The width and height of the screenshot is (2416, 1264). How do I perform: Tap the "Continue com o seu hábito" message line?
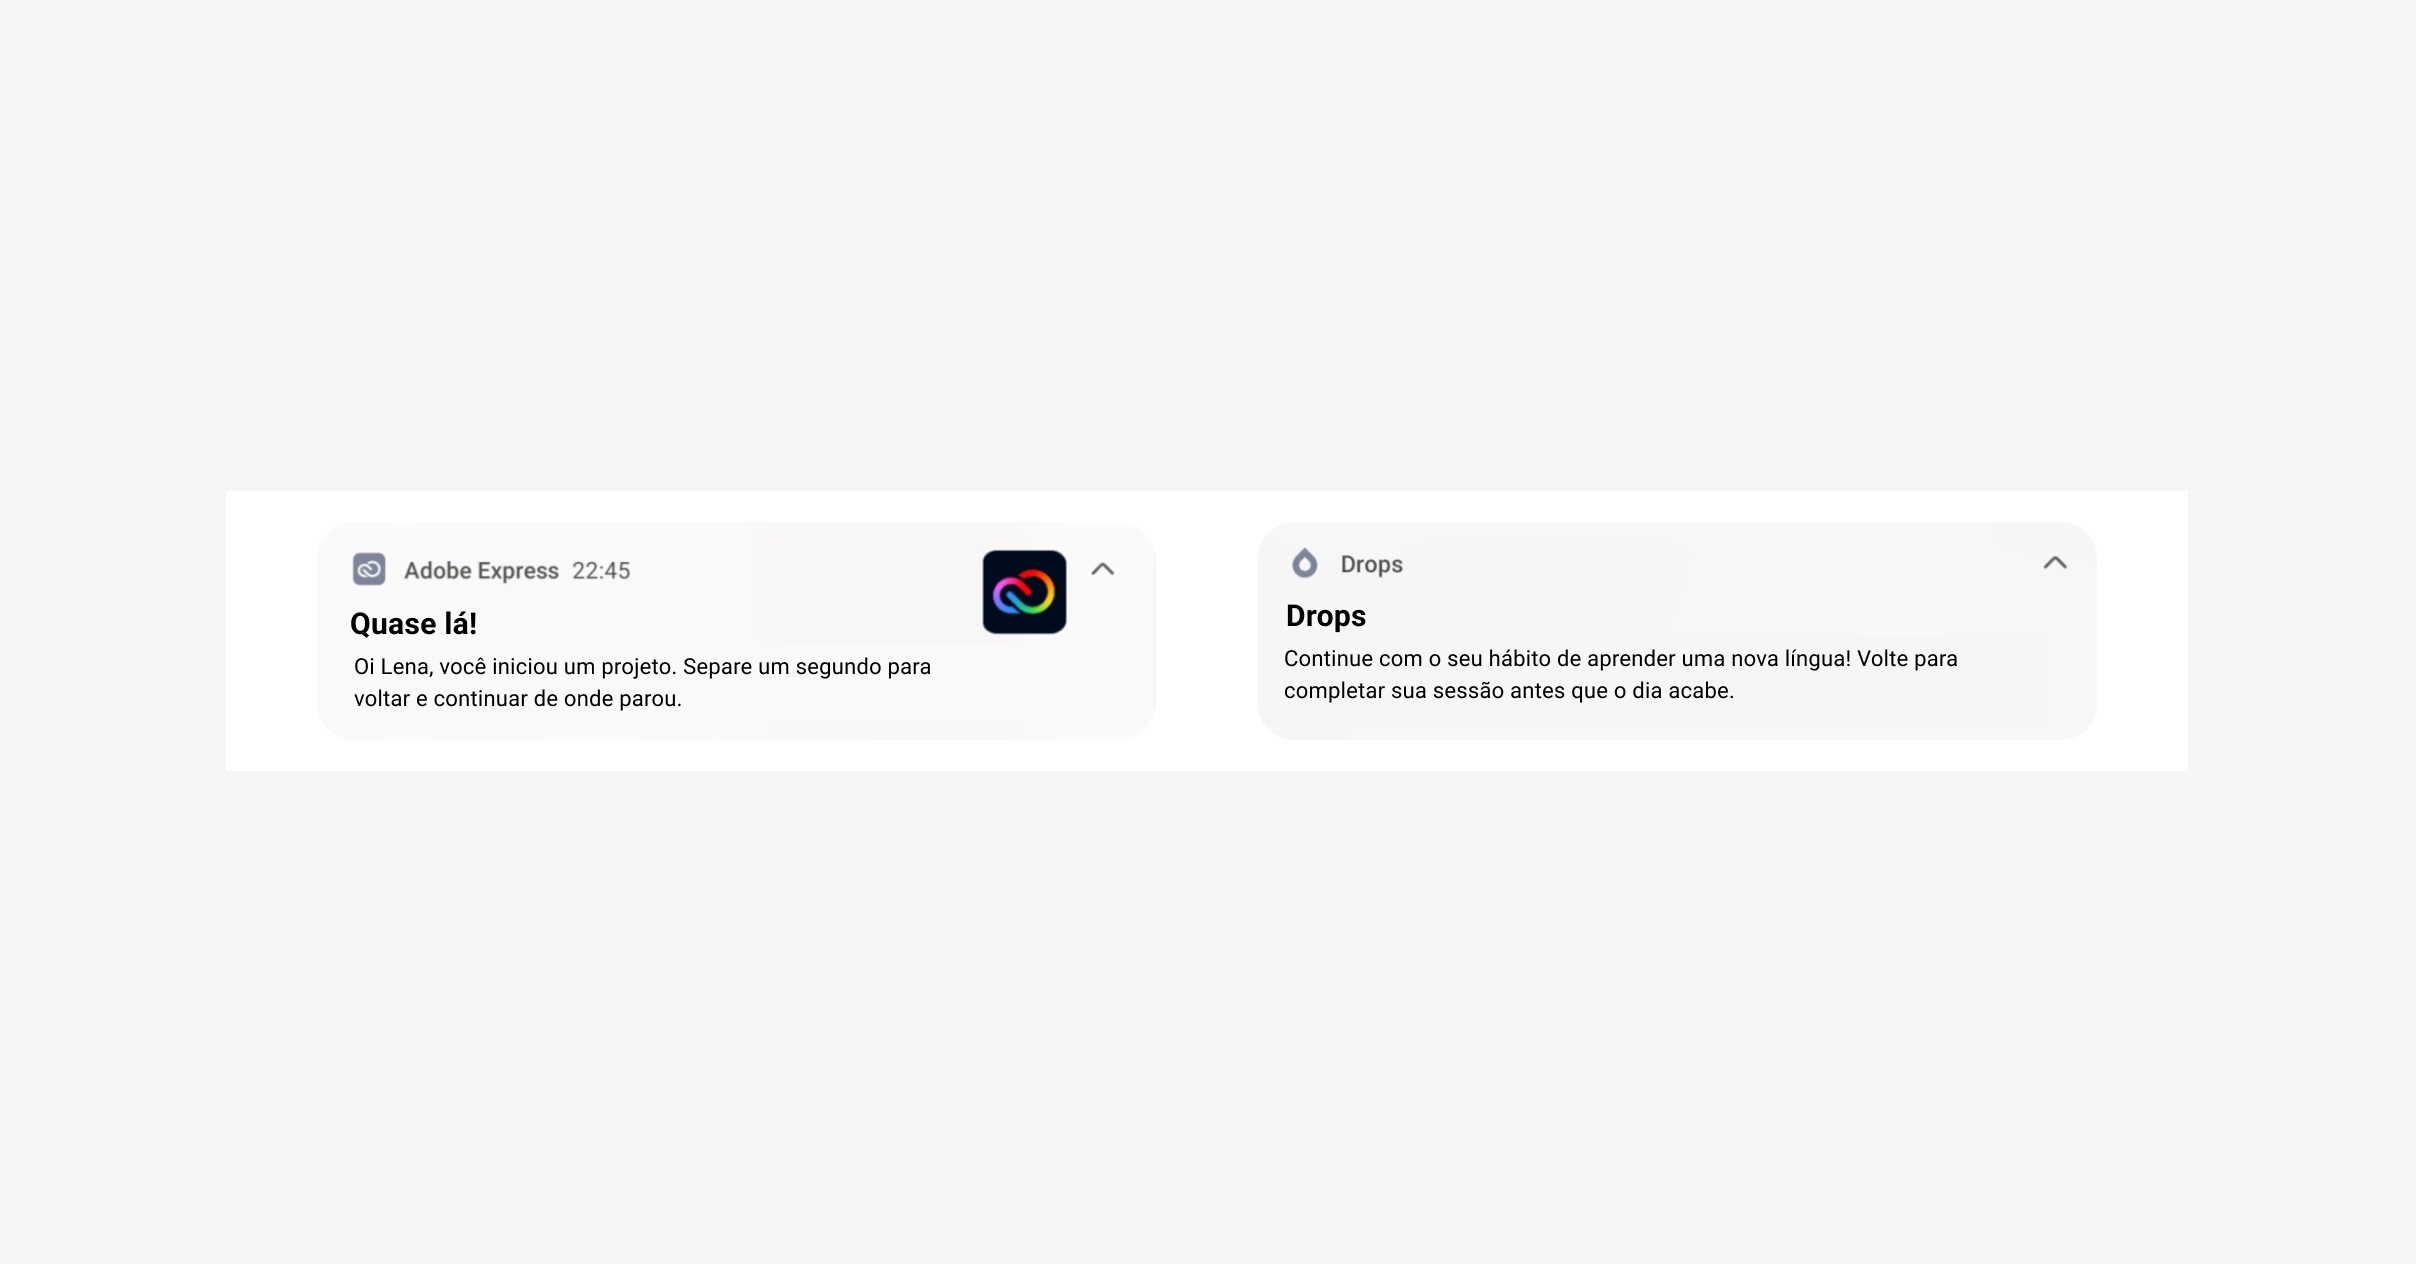tap(1620, 659)
